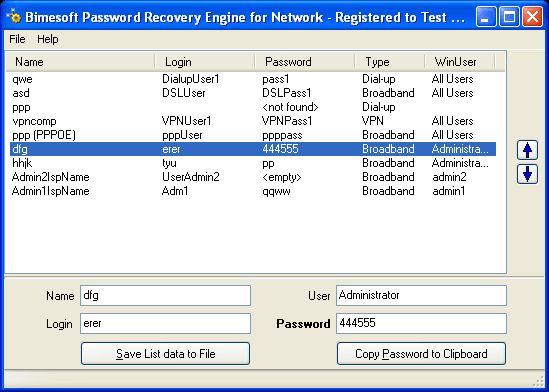Click the VPN type cell

[x=373, y=121]
